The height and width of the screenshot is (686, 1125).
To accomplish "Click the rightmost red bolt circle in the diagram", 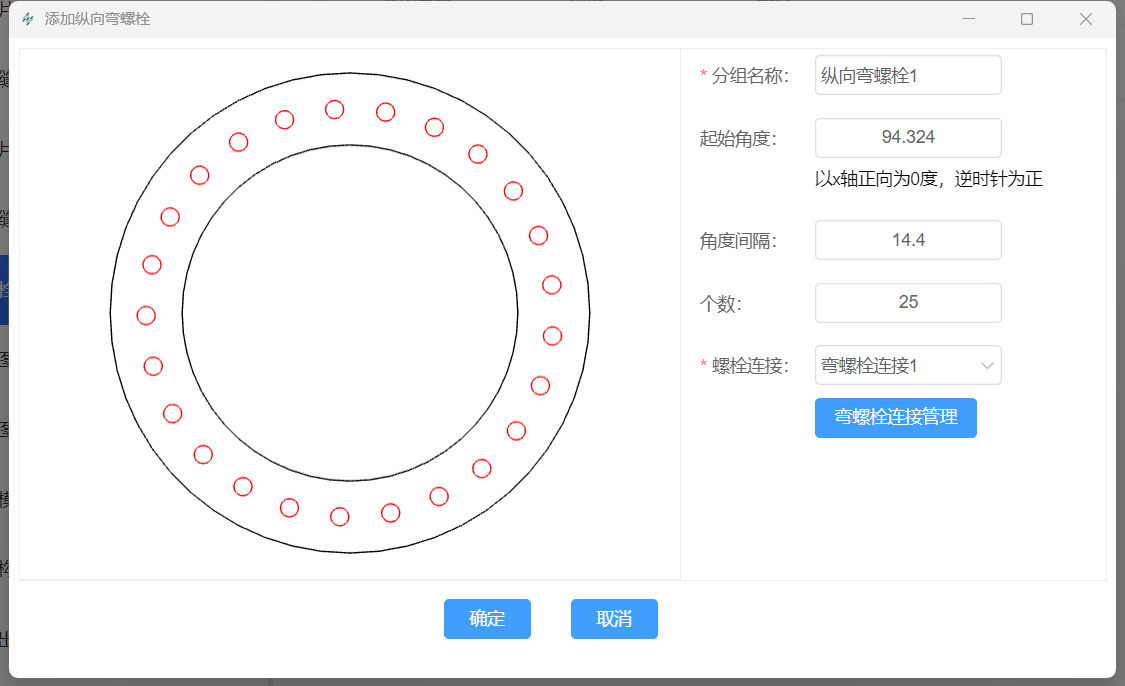I will click(552, 336).
